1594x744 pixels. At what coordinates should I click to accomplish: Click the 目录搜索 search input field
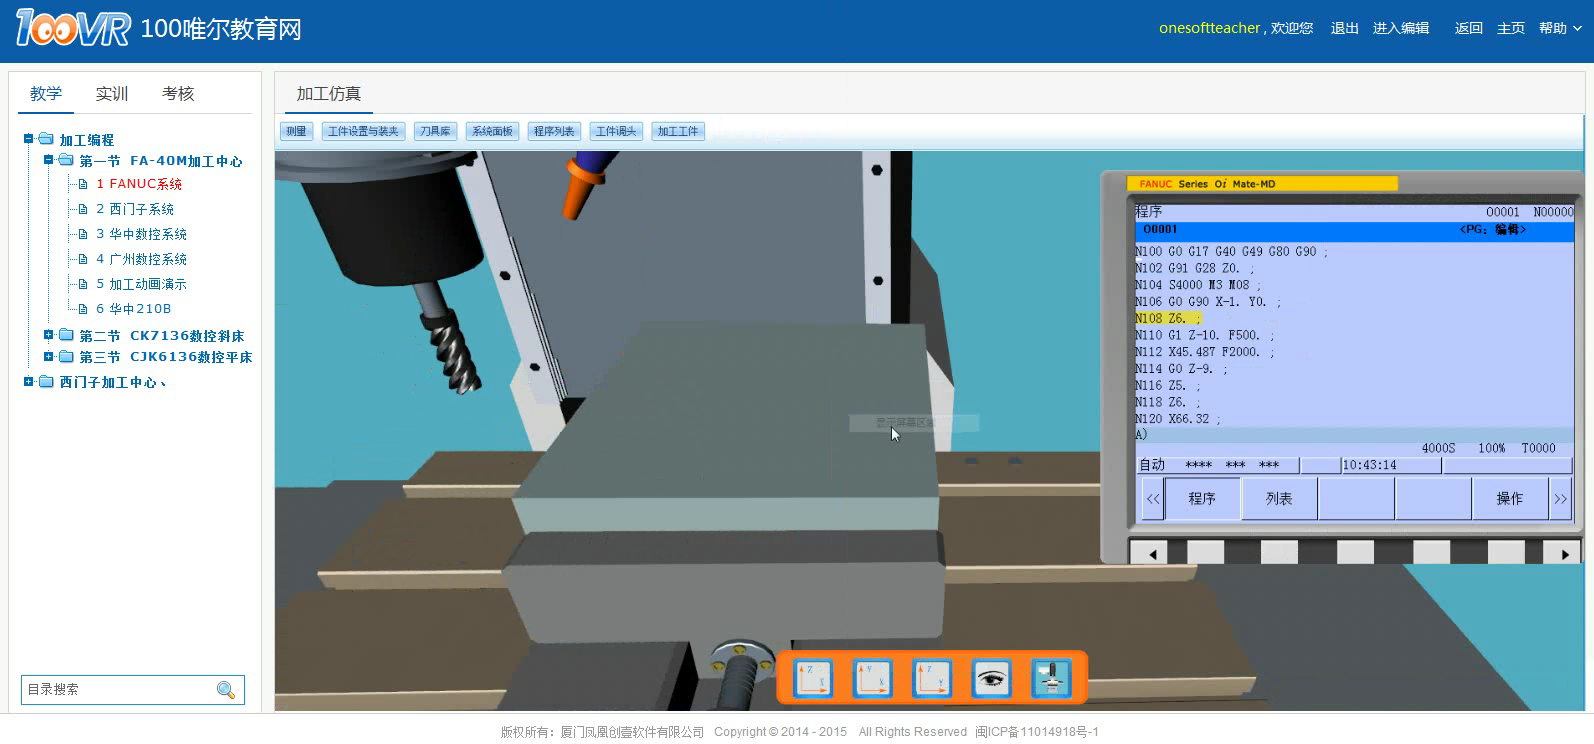coord(115,690)
